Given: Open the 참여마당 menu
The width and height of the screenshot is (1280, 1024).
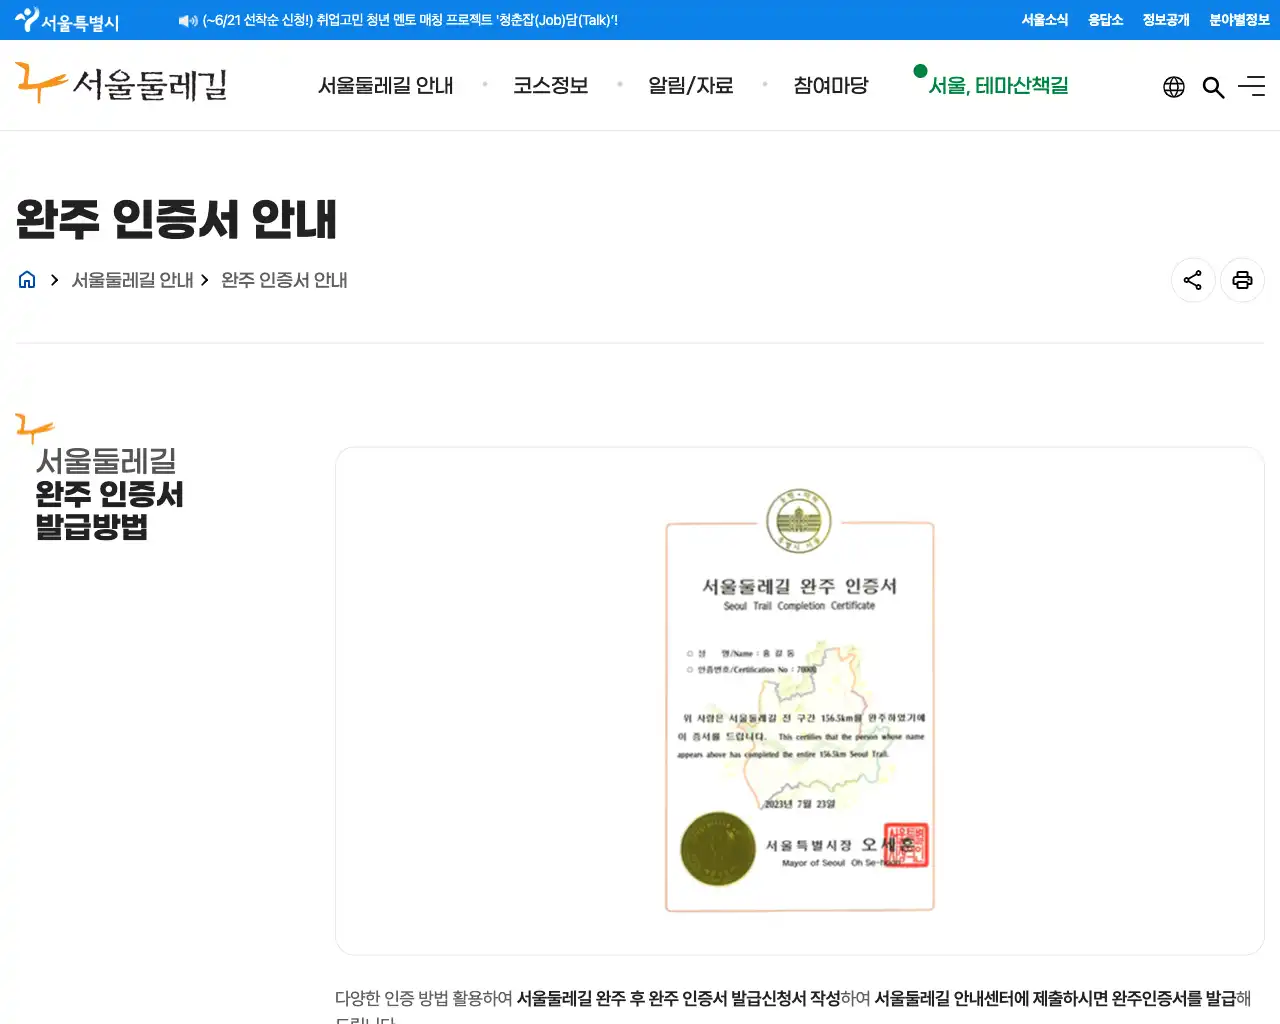Looking at the screenshot, I should pos(830,86).
